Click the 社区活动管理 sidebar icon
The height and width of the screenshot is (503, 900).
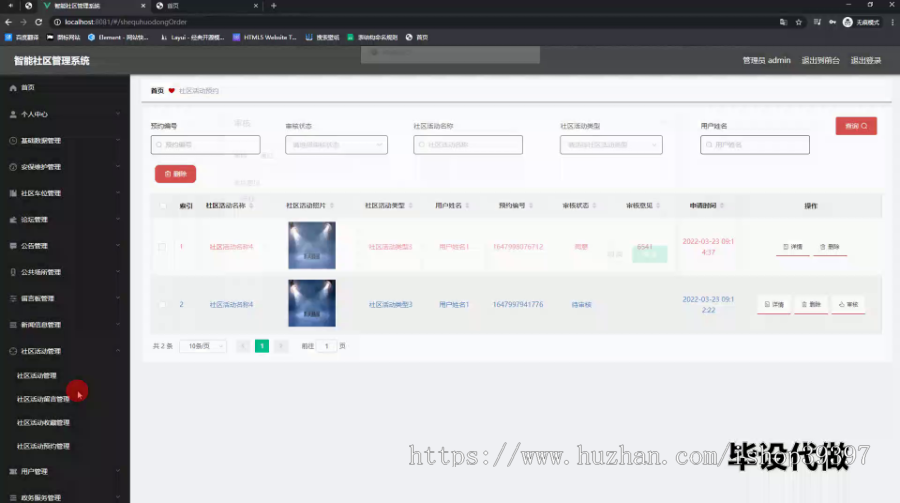click(x=13, y=351)
